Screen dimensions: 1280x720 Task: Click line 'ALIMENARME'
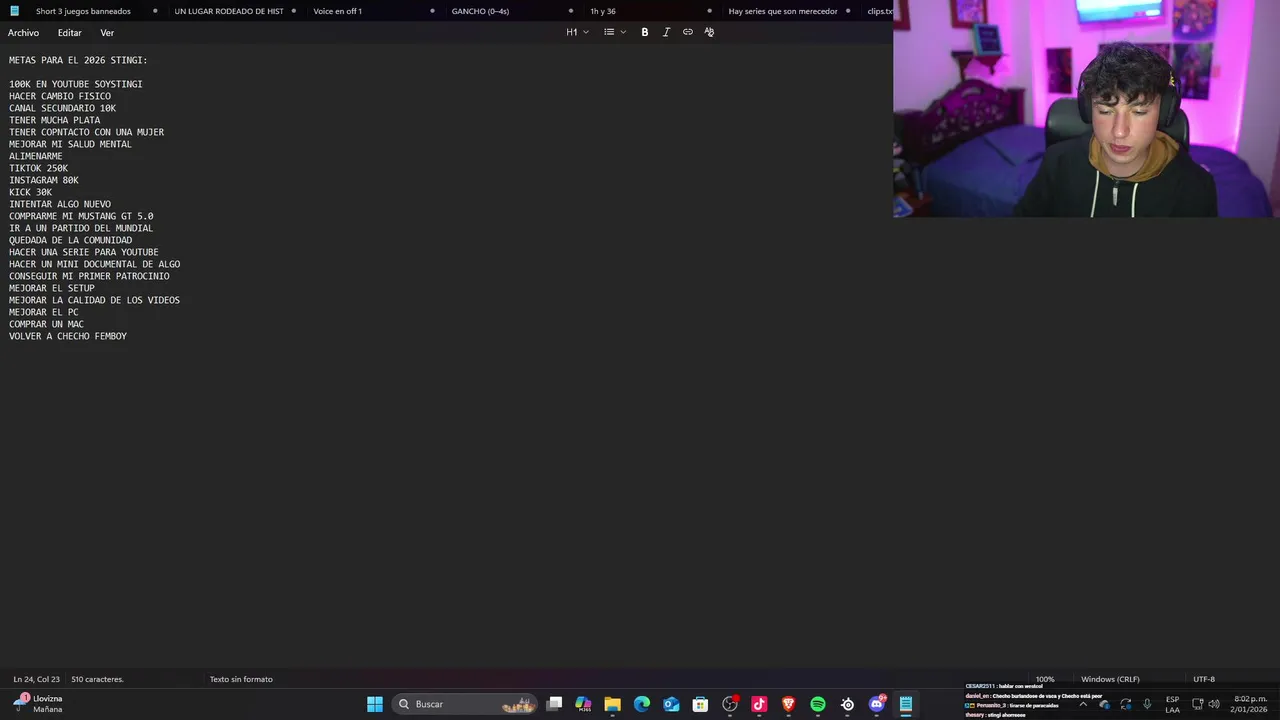click(x=36, y=156)
